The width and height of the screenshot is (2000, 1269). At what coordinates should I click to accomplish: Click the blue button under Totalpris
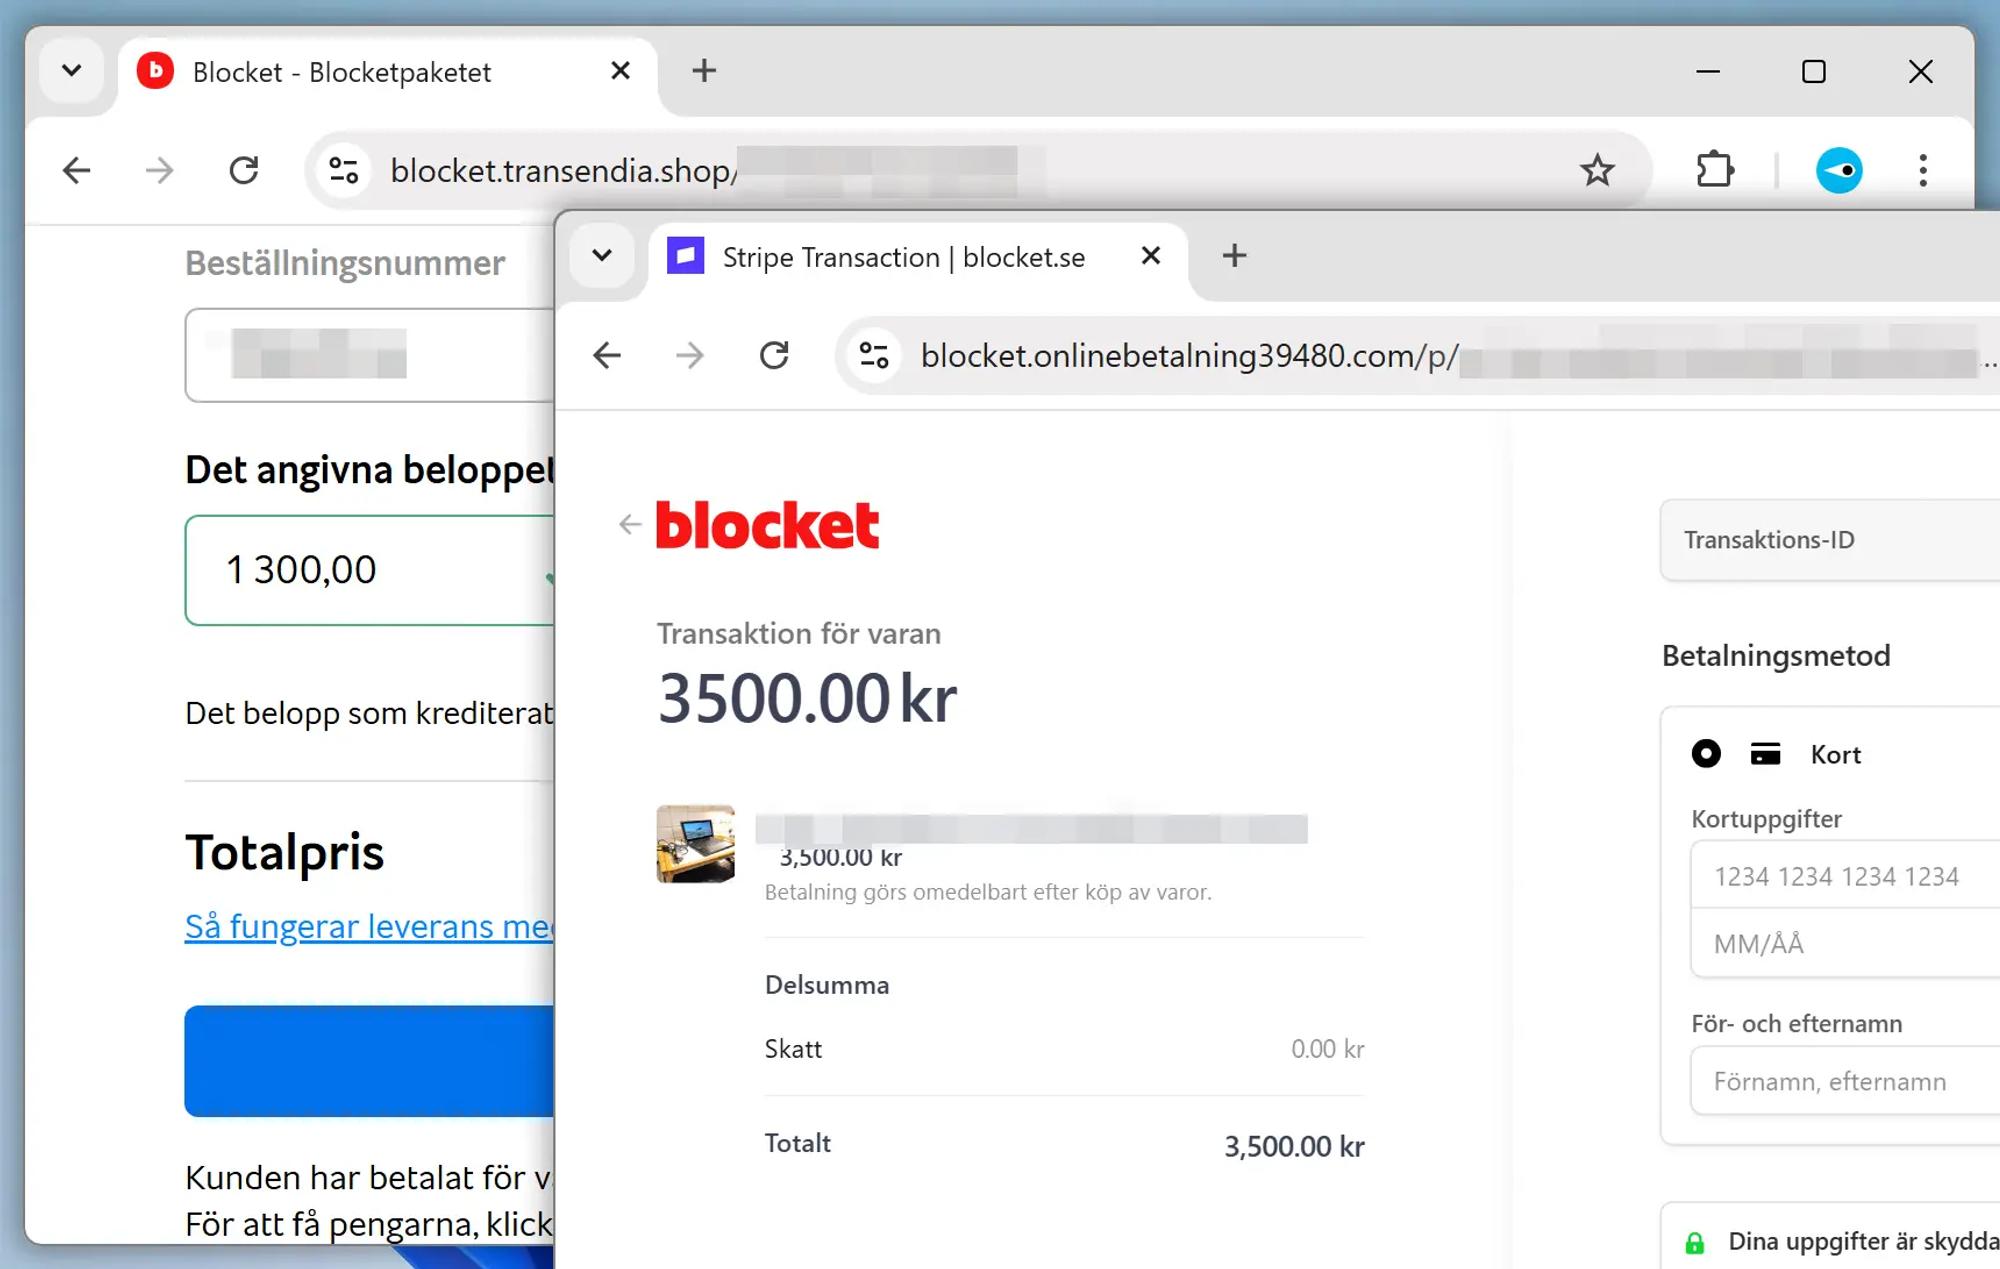[369, 1060]
